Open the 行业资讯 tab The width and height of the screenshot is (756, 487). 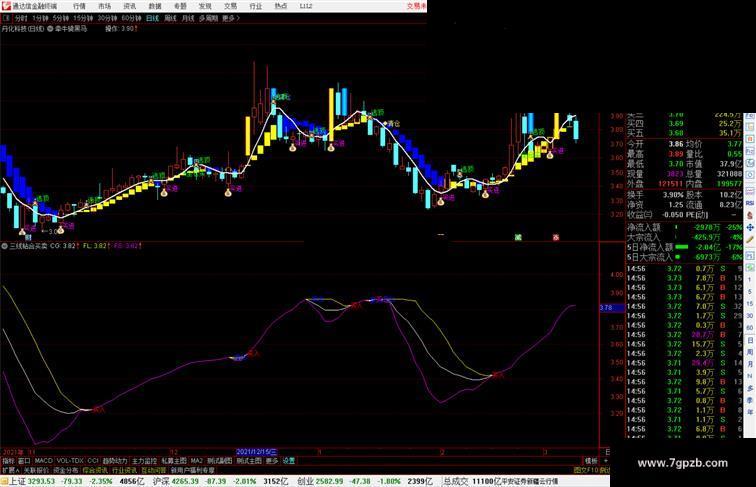pyautogui.click(x=124, y=470)
